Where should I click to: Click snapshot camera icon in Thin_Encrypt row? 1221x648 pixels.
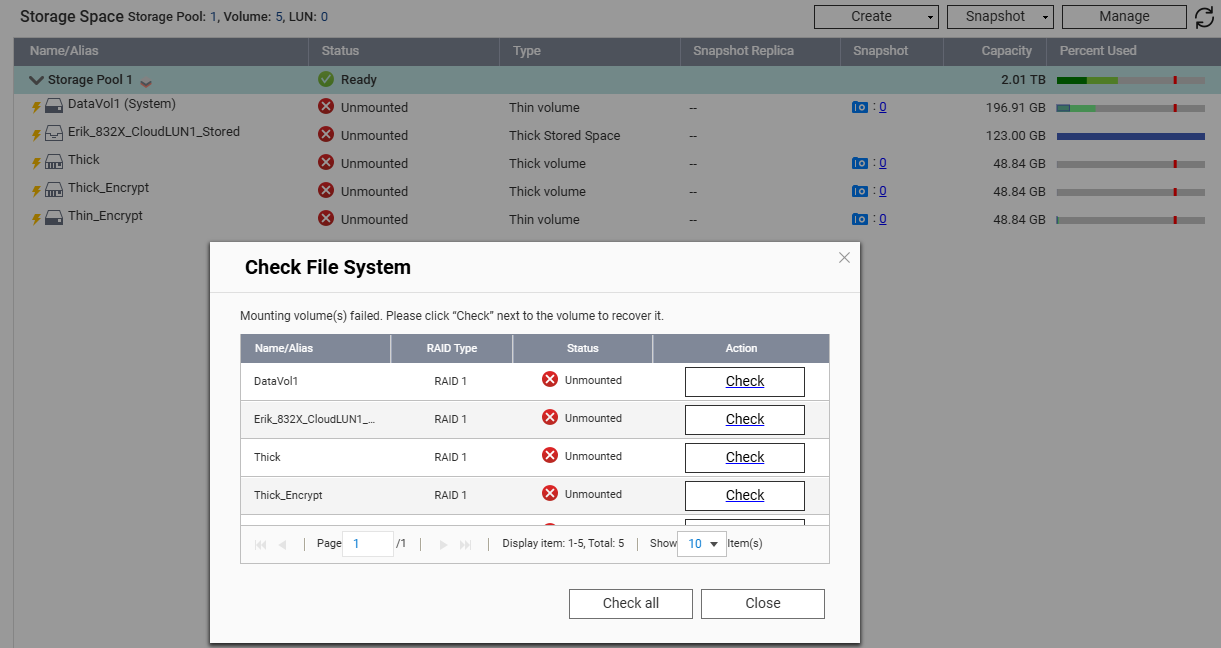[859, 219]
